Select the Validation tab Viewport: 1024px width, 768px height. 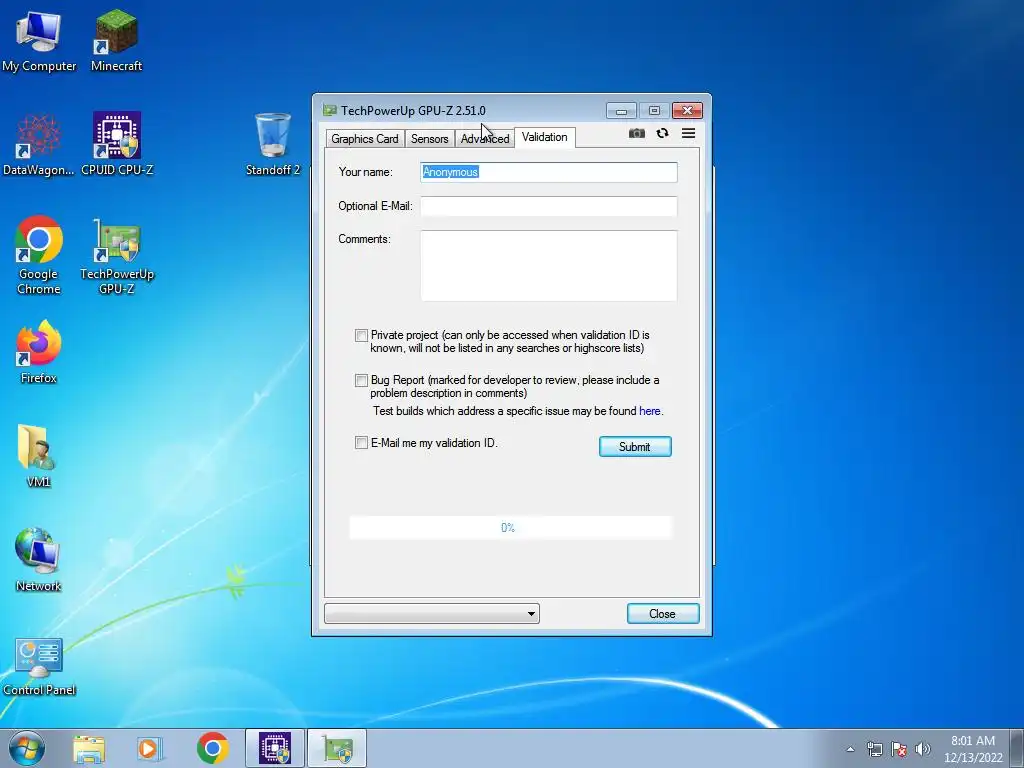pyautogui.click(x=545, y=137)
